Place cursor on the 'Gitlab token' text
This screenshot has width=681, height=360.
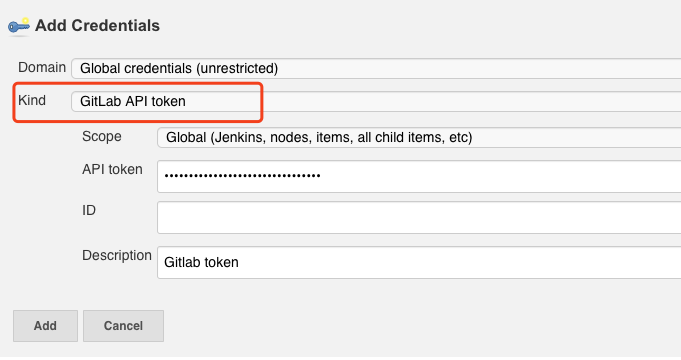point(201,262)
